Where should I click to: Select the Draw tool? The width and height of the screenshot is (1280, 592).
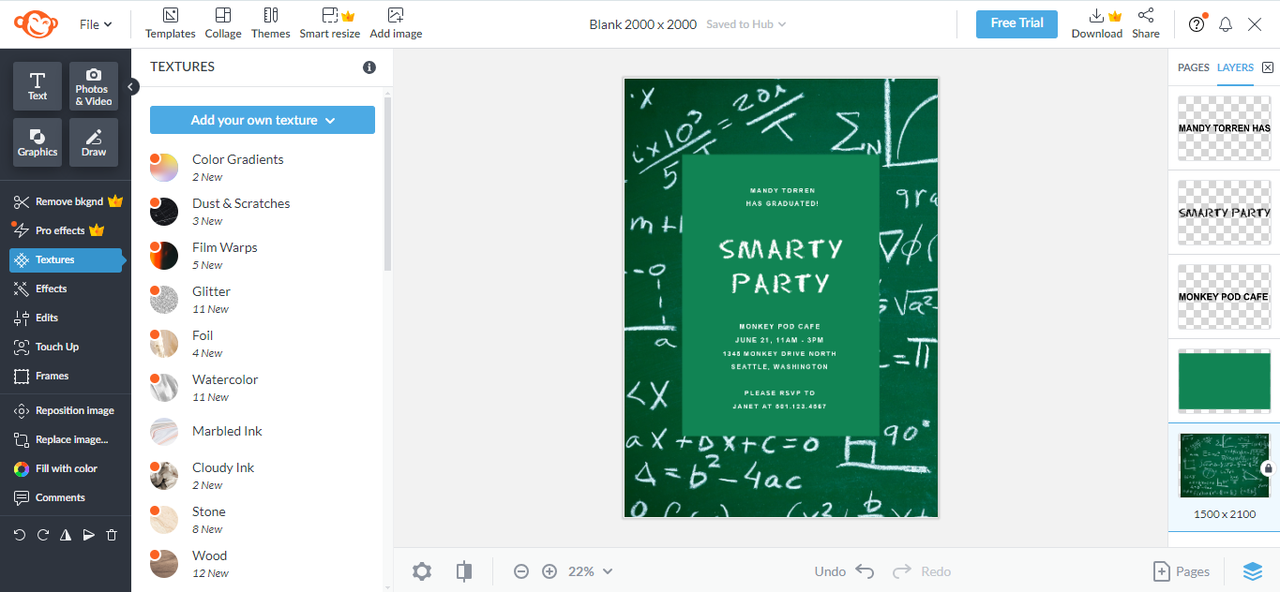(93, 142)
